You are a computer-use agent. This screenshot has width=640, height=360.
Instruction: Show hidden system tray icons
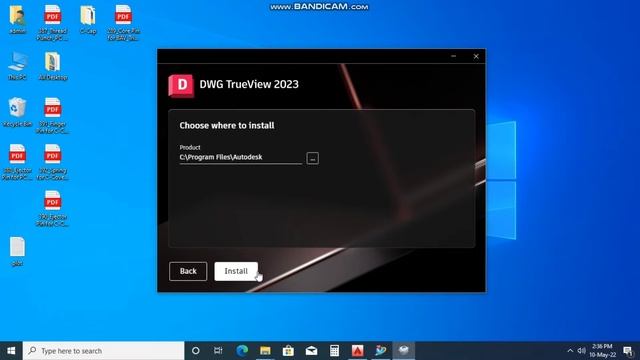pos(570,351)
